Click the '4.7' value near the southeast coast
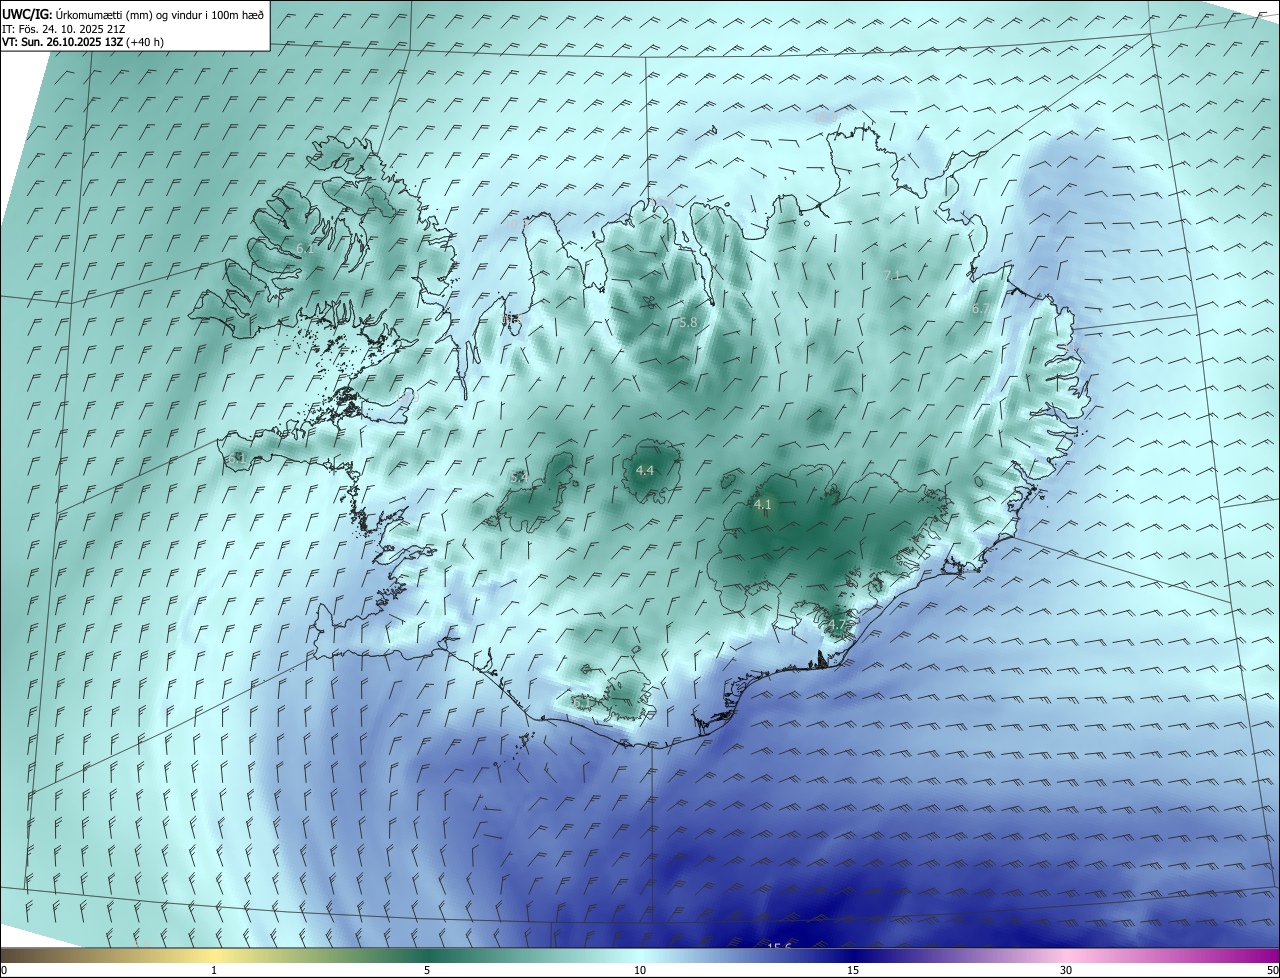1280x978 pixels. [x=836, y=626]
